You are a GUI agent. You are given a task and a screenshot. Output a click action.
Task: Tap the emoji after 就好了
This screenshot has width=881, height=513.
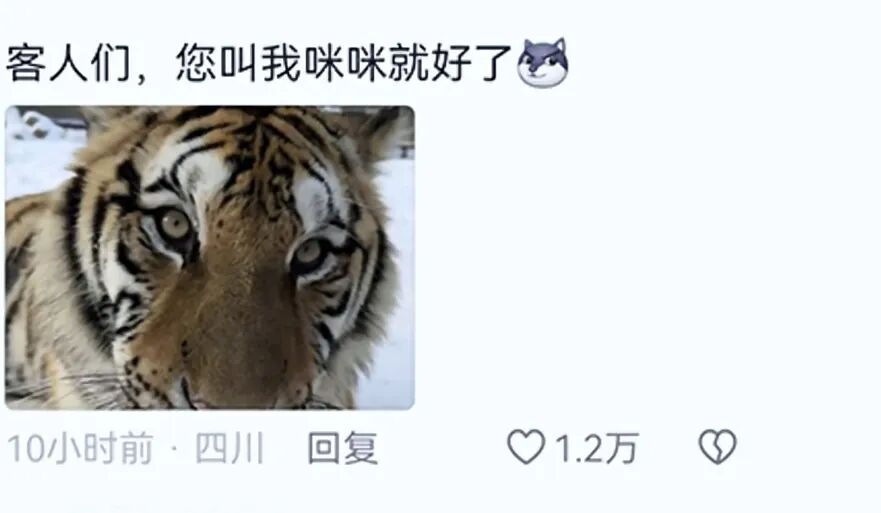tap(542, 63)
